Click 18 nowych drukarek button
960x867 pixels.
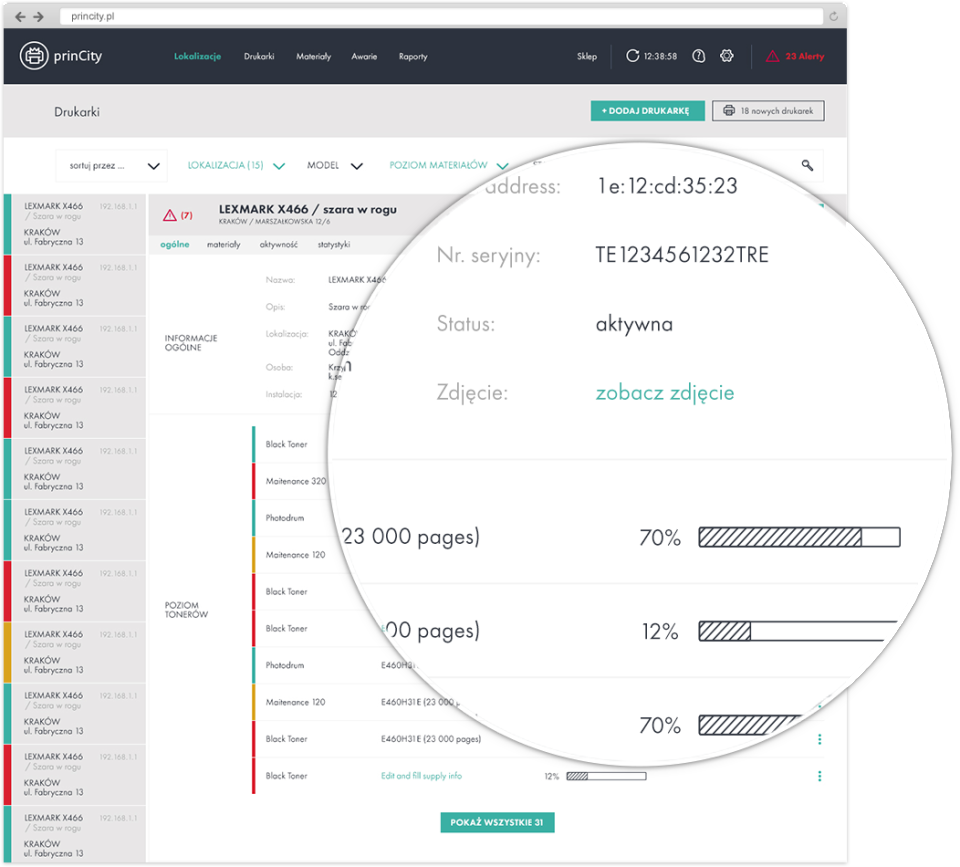768,111
